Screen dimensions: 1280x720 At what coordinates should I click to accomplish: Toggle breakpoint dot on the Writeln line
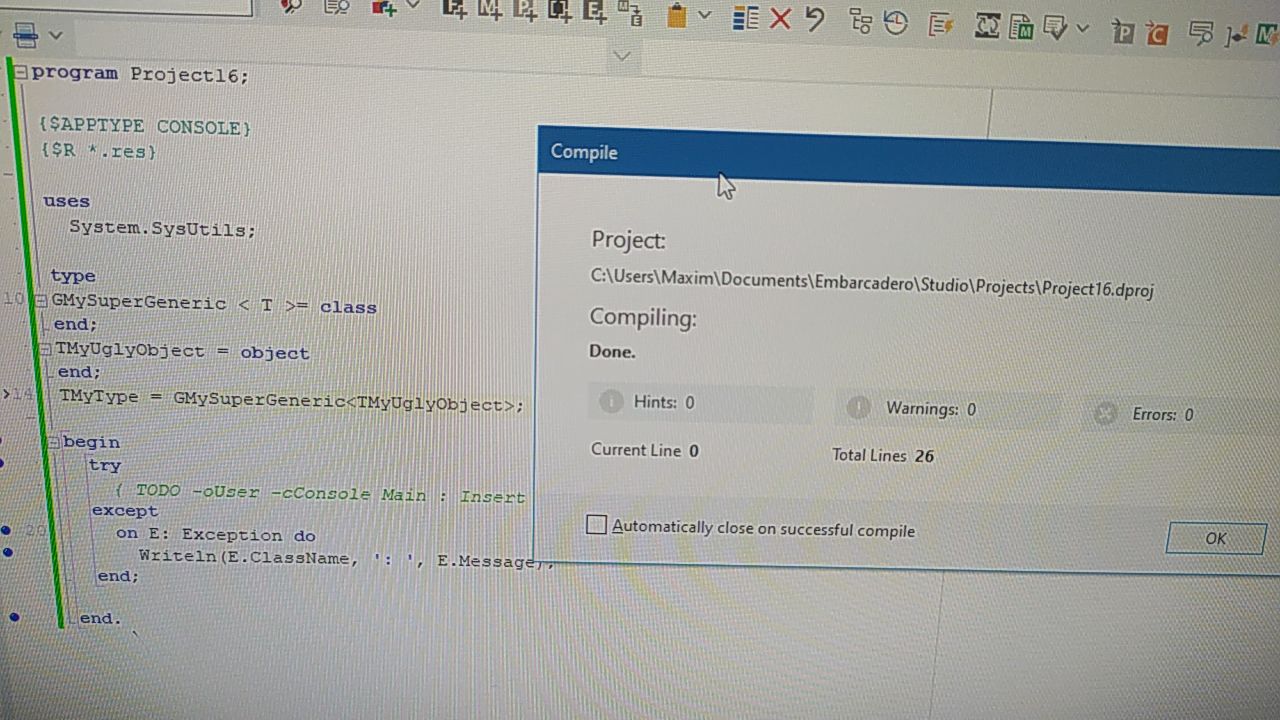9,552
